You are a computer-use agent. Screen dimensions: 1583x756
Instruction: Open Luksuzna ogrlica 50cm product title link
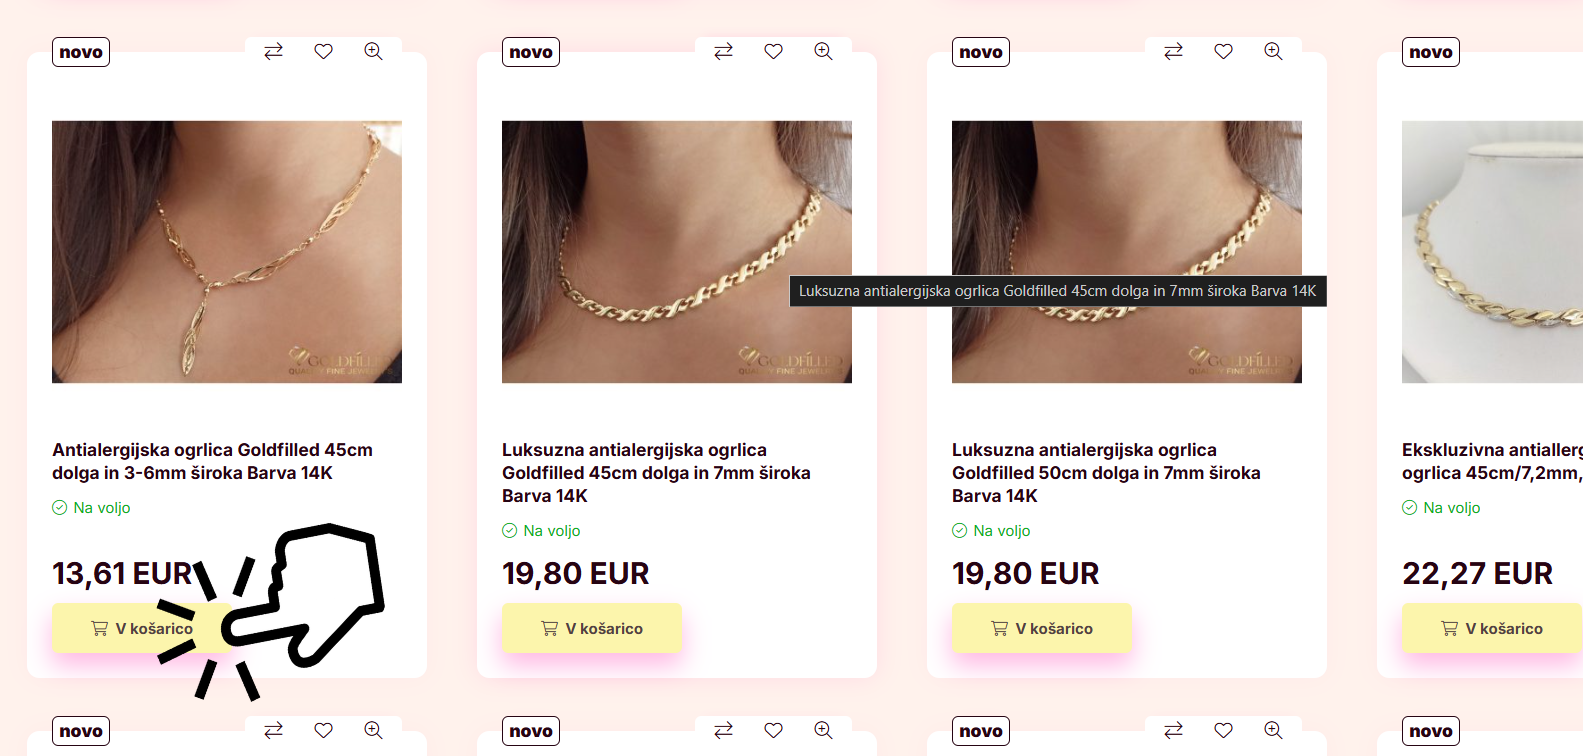[x=1106, y=473]
